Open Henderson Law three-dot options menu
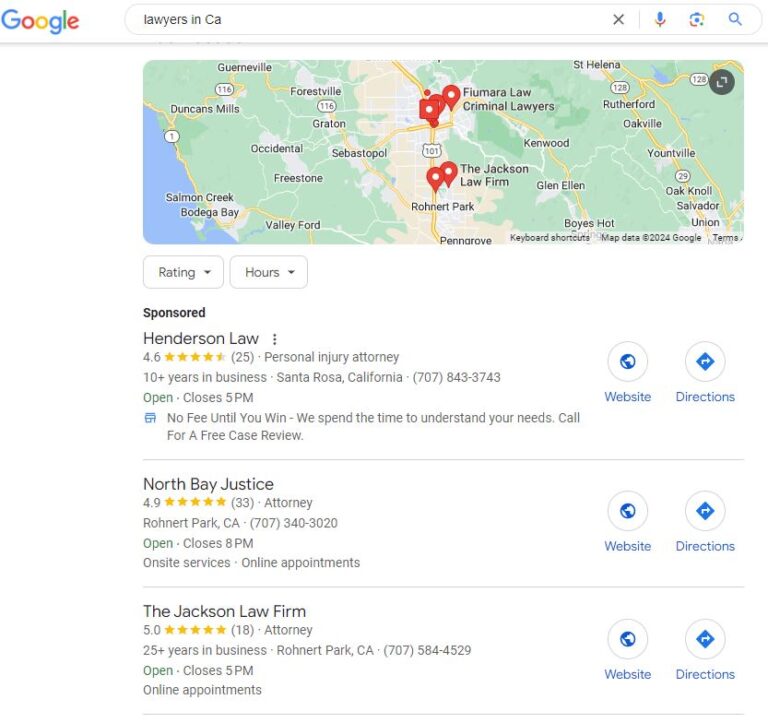768x723 pixels. coord(275,339)
